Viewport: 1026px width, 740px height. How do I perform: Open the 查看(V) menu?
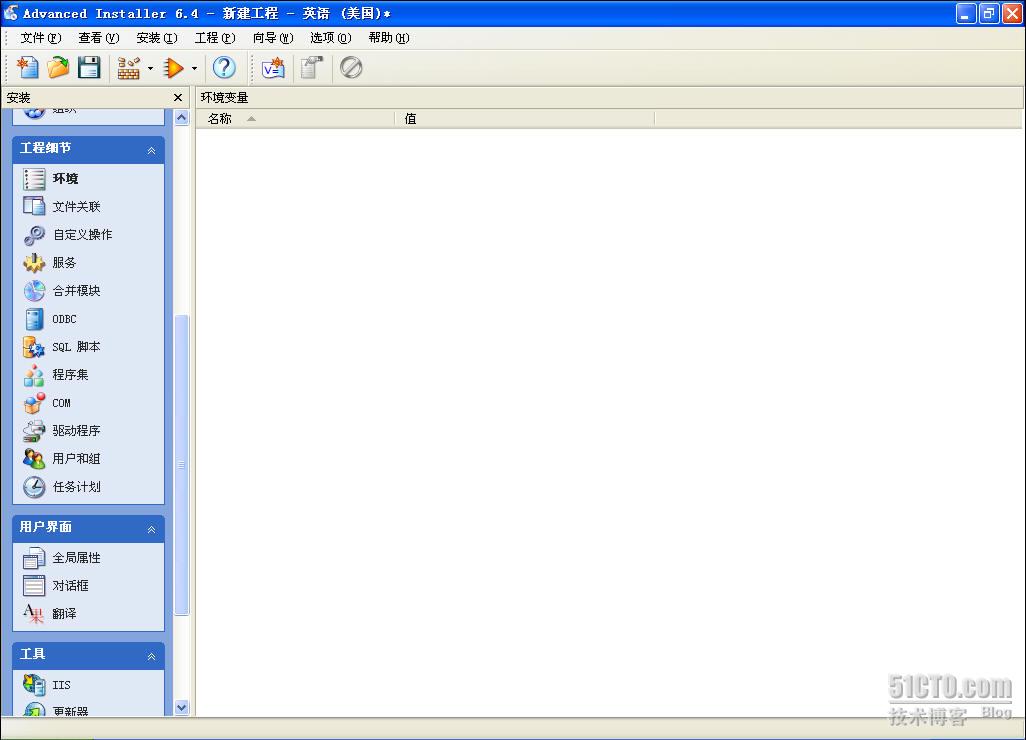[x=99, y=38]
